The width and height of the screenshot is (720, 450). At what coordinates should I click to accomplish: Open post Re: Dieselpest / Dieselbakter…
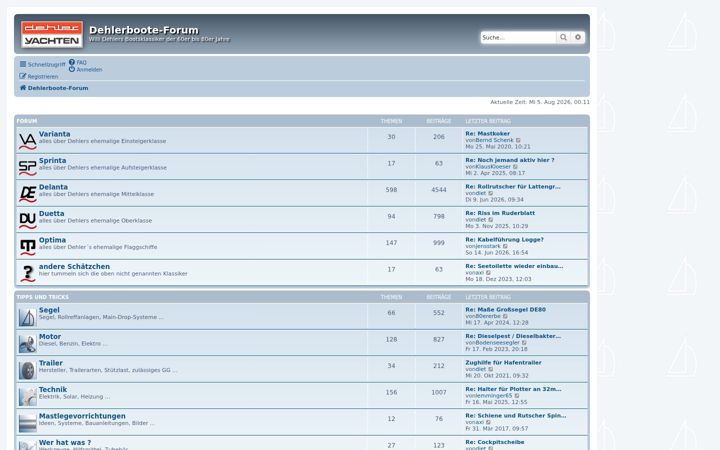[513, 336]
